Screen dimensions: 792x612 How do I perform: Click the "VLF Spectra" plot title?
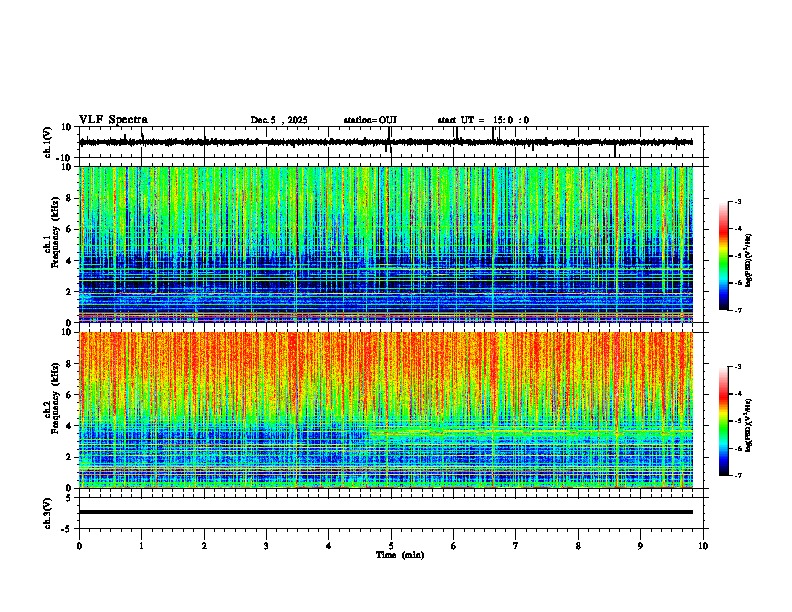click(113, 119)
